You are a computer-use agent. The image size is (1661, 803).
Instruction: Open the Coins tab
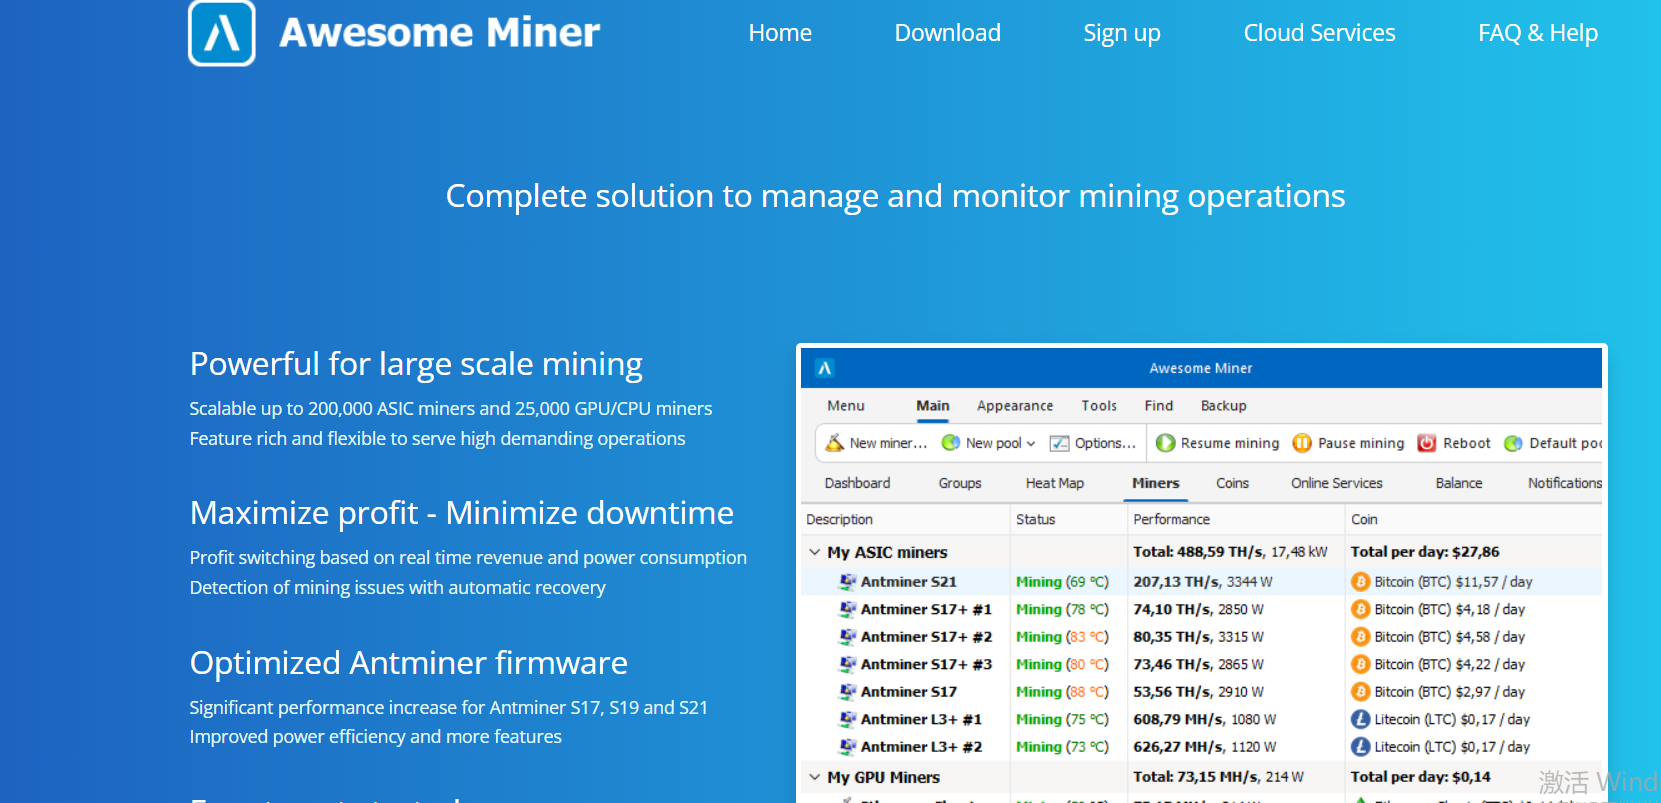pos(1232,483)
